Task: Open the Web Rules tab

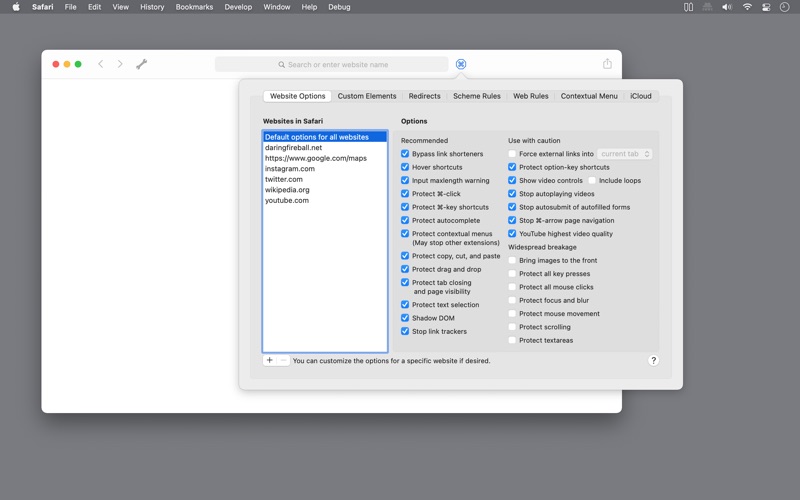Action: [x=531, y=96]
